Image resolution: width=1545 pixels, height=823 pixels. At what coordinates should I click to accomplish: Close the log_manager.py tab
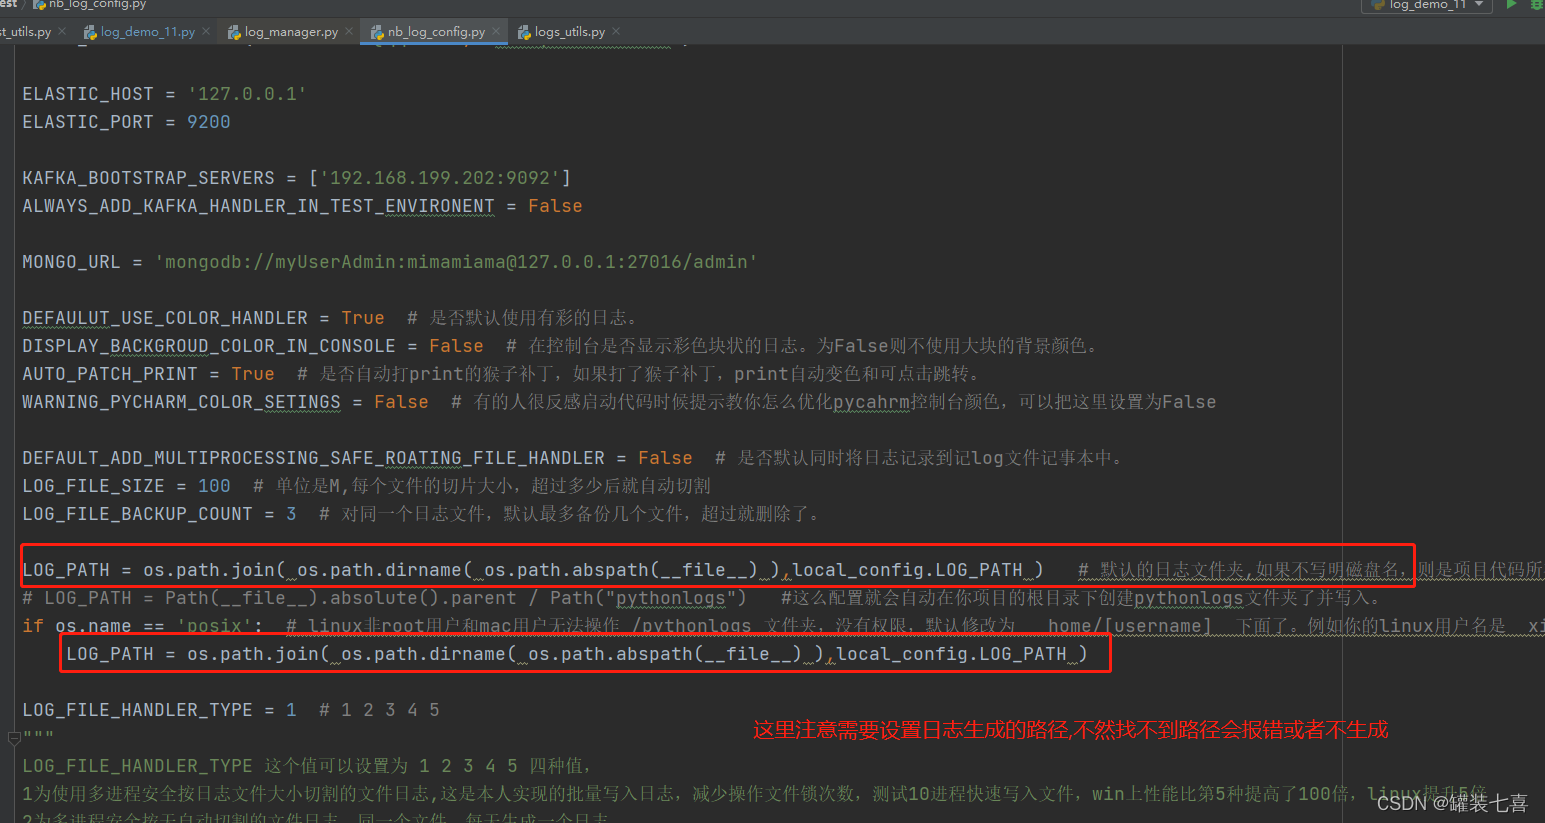pyautogui.click(x=349, y=31)
